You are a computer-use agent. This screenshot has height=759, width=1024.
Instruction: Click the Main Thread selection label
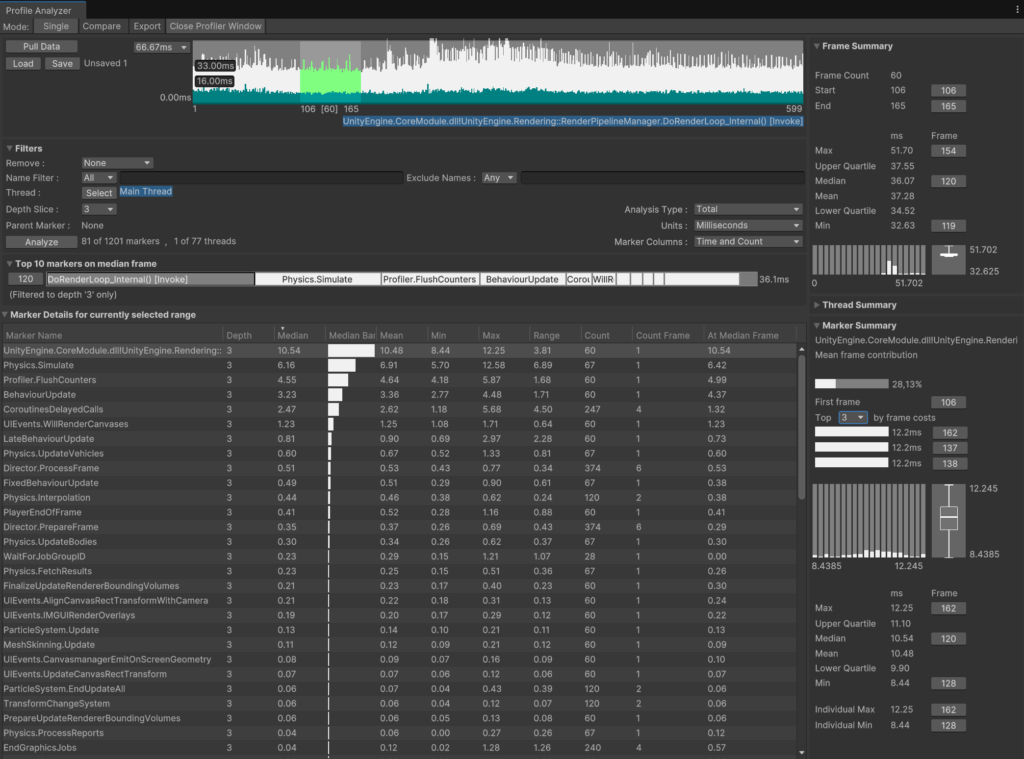pos(146,191)
